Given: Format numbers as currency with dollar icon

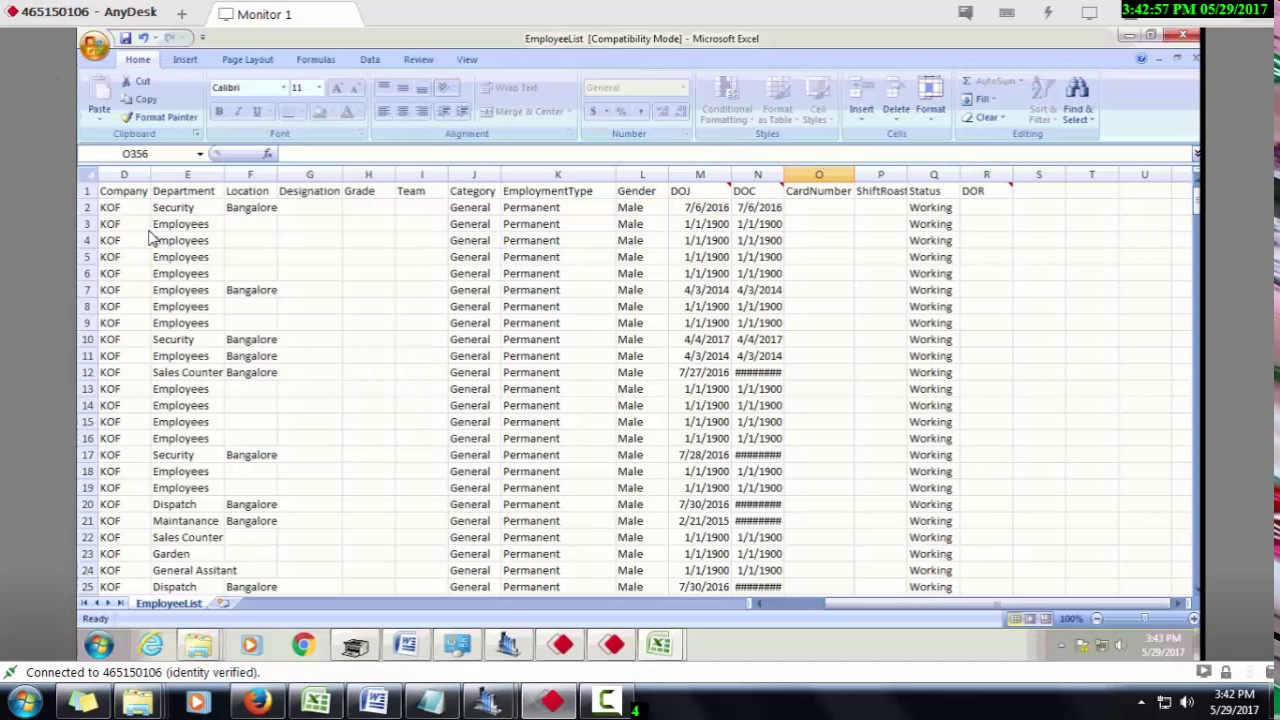Looking at the screenshot, I should pos(593,112).
